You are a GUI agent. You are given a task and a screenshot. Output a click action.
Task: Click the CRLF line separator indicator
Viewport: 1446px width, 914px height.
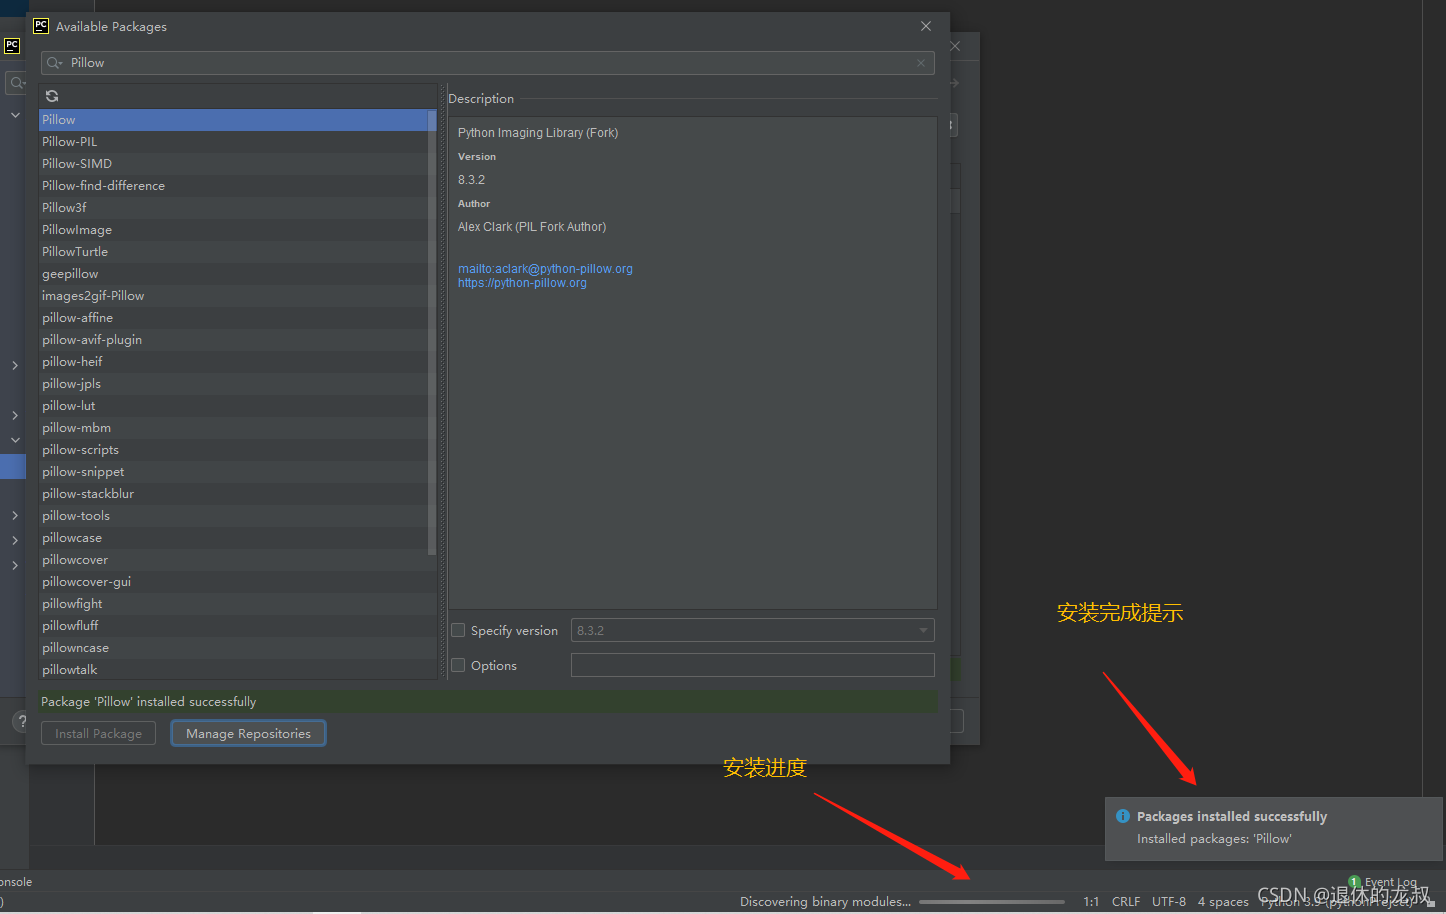coord(1126,902)
